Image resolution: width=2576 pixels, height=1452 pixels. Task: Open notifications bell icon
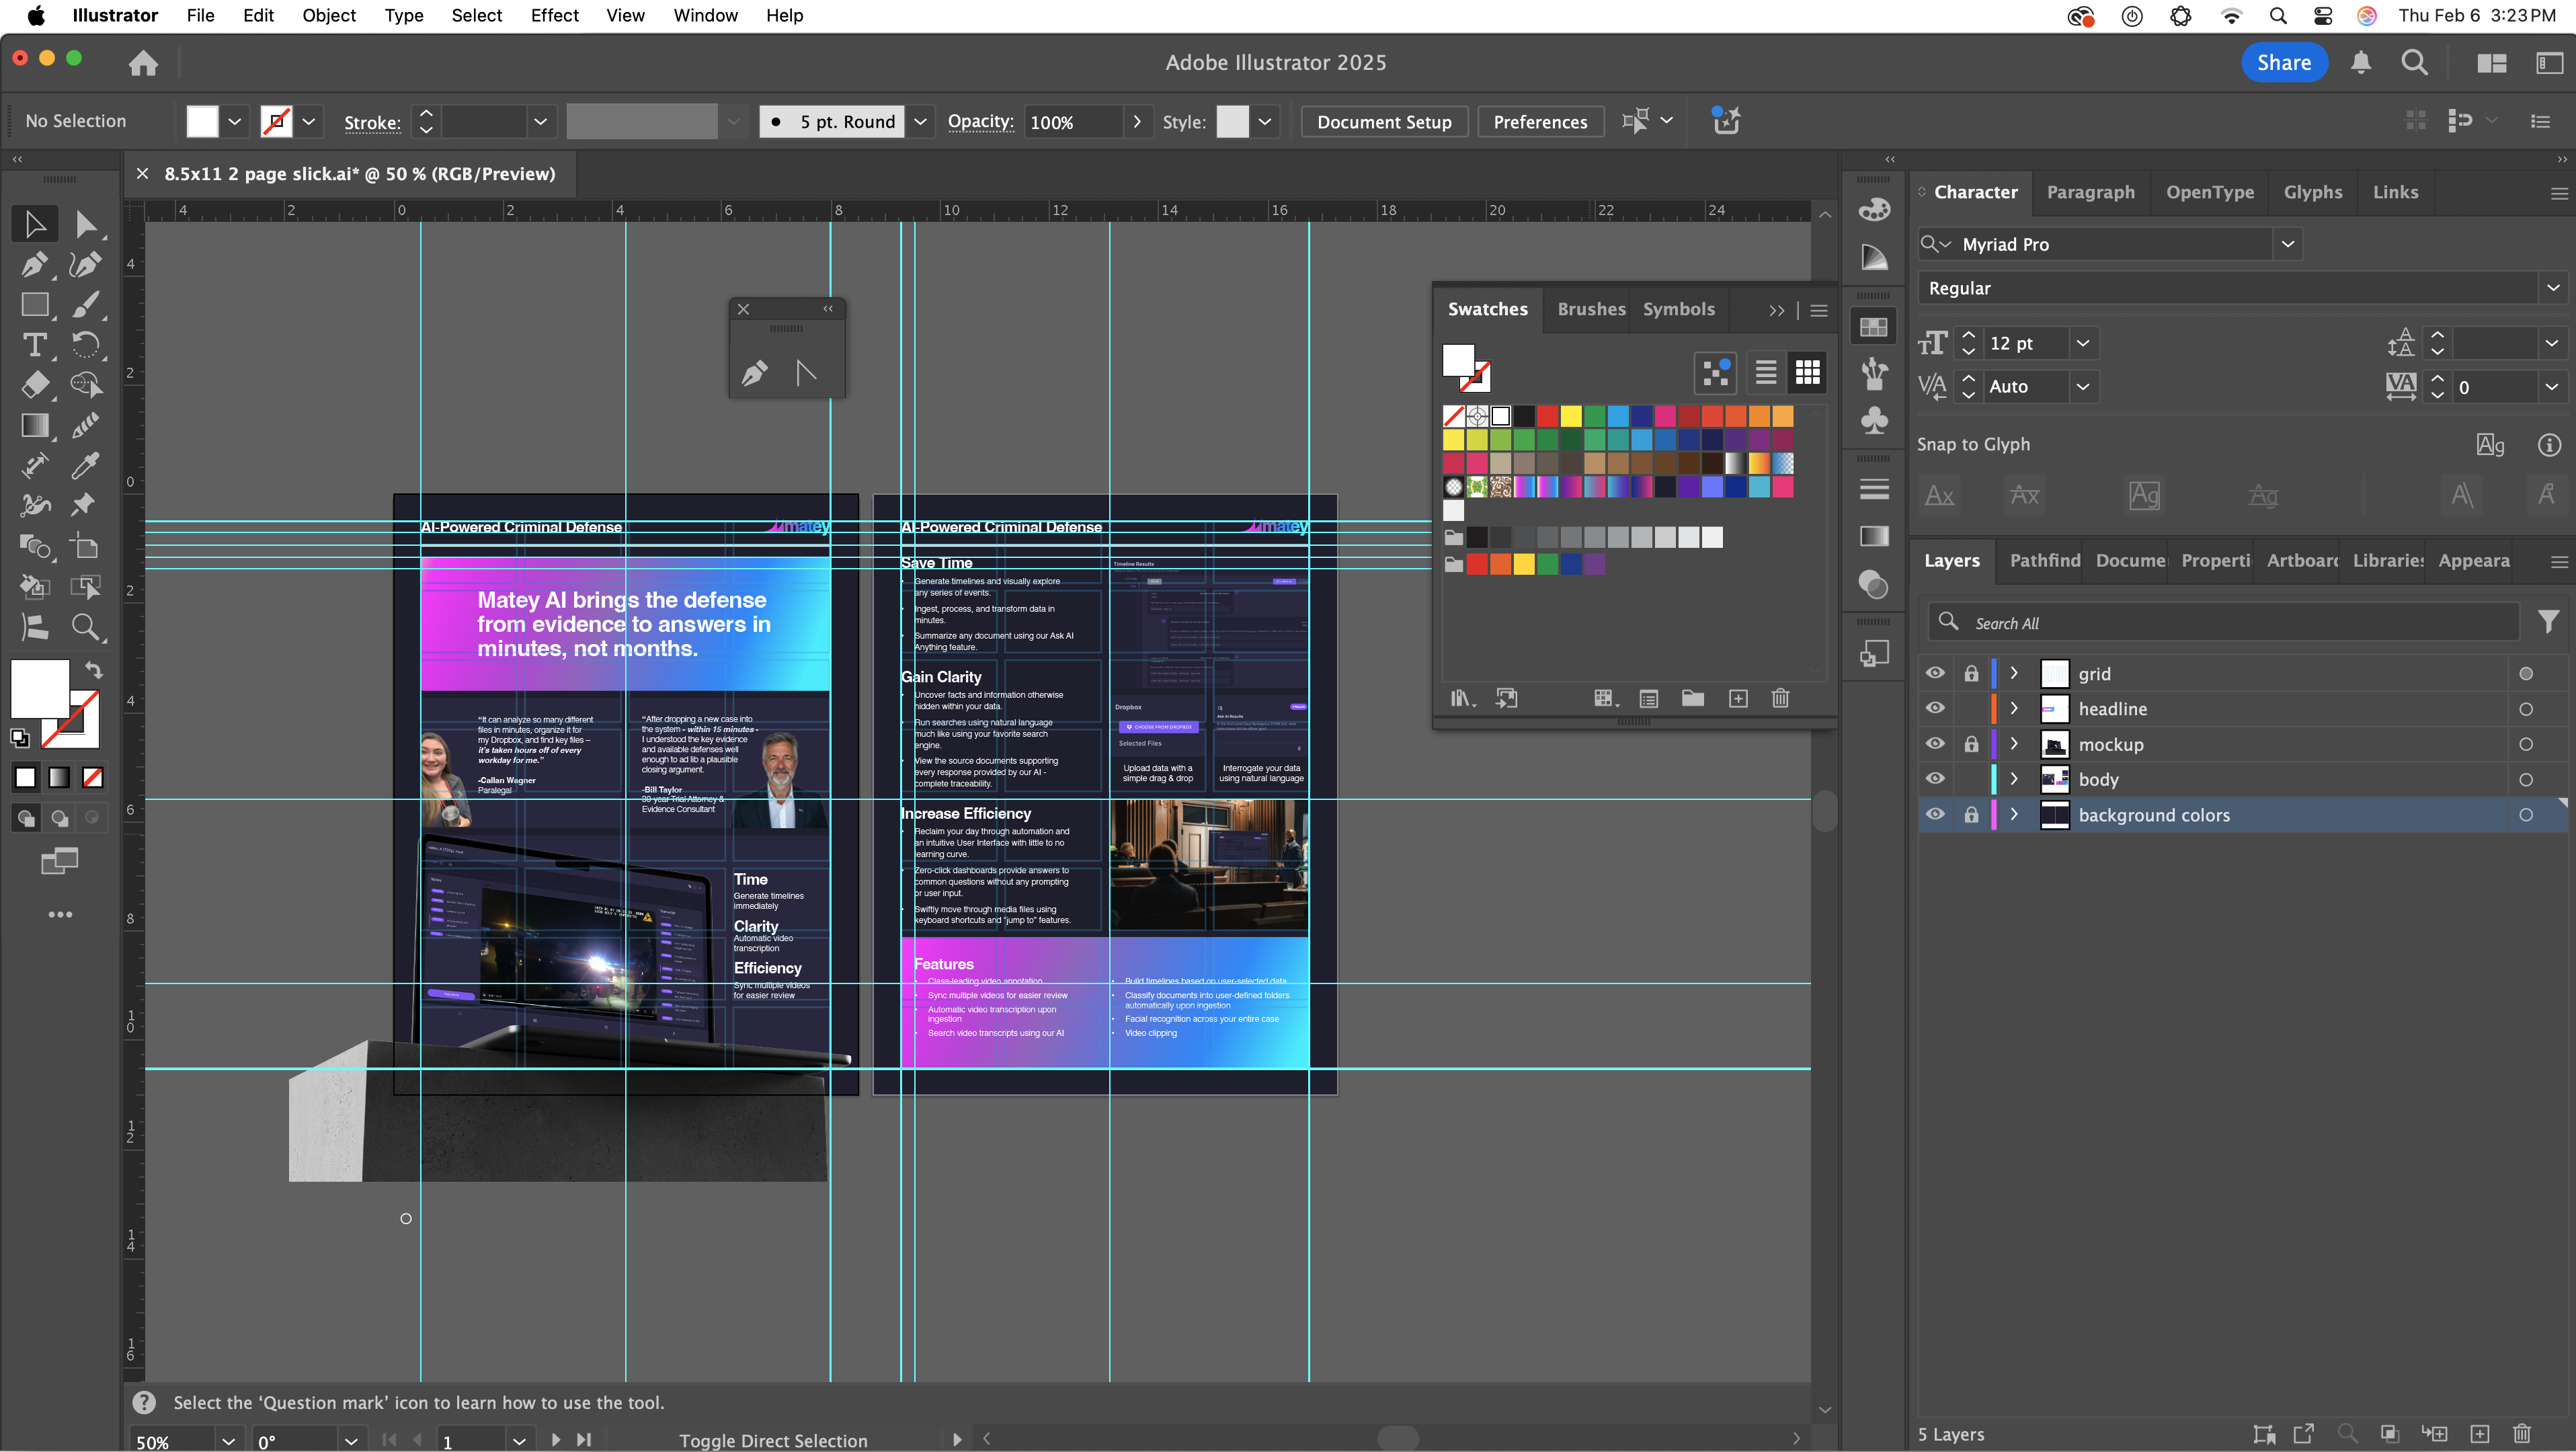click(x=2361, y=63)
